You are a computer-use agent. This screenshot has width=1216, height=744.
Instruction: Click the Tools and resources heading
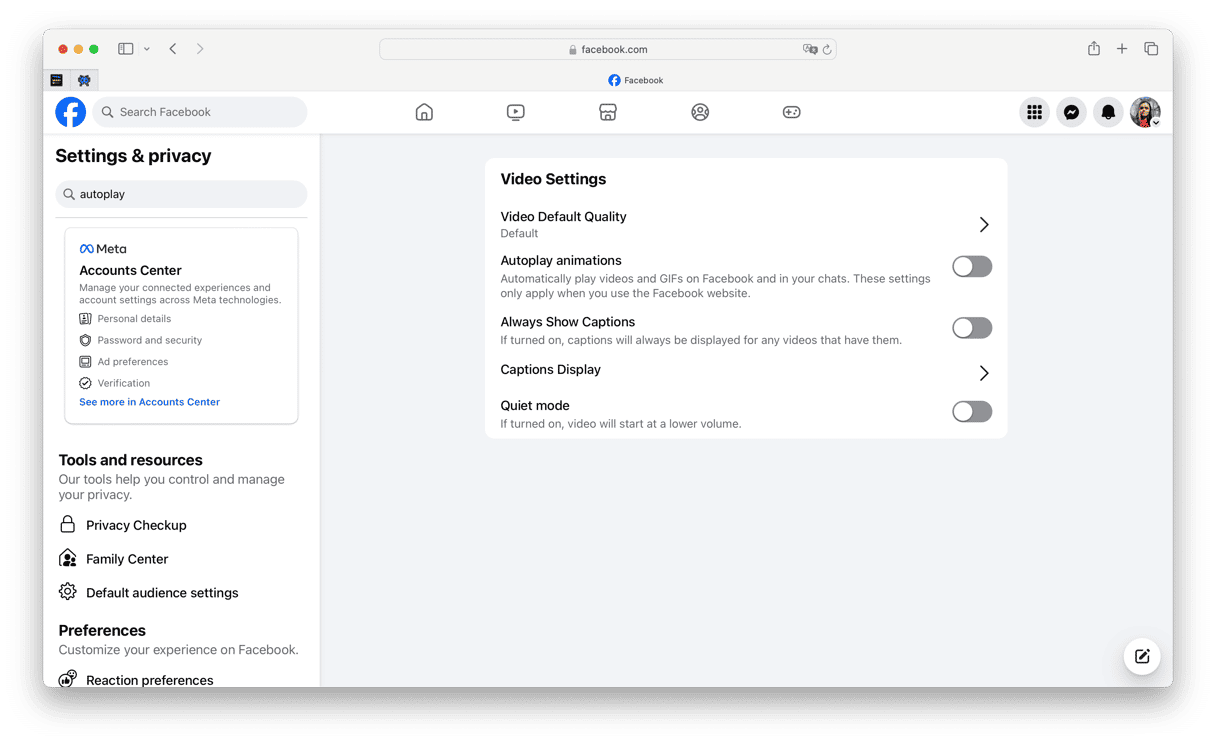coord(130,460)
